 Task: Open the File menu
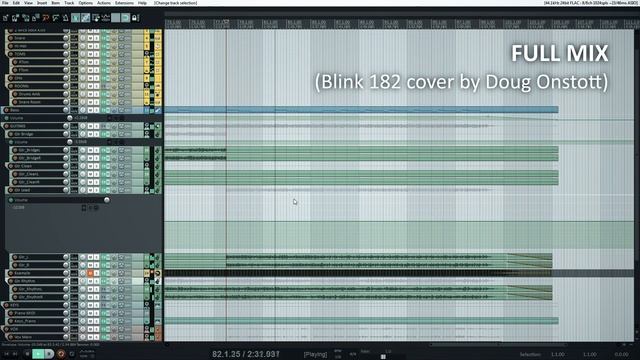point(5,3)
